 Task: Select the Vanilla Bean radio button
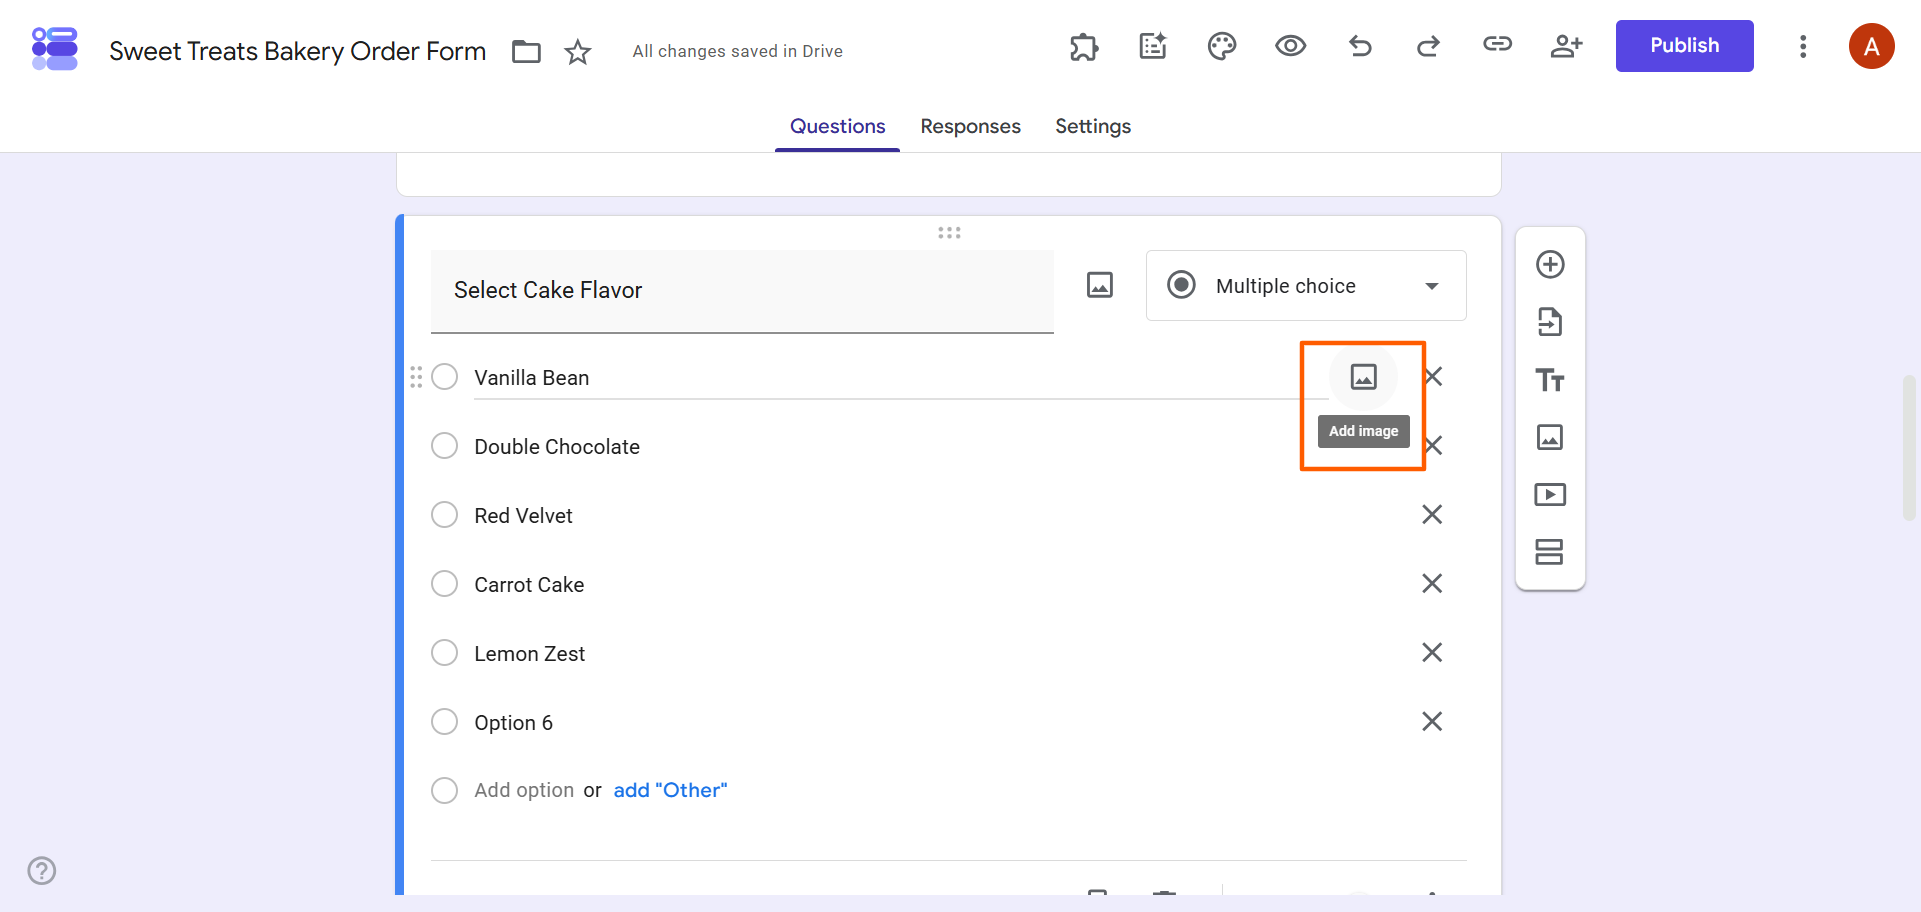[444, 377]
